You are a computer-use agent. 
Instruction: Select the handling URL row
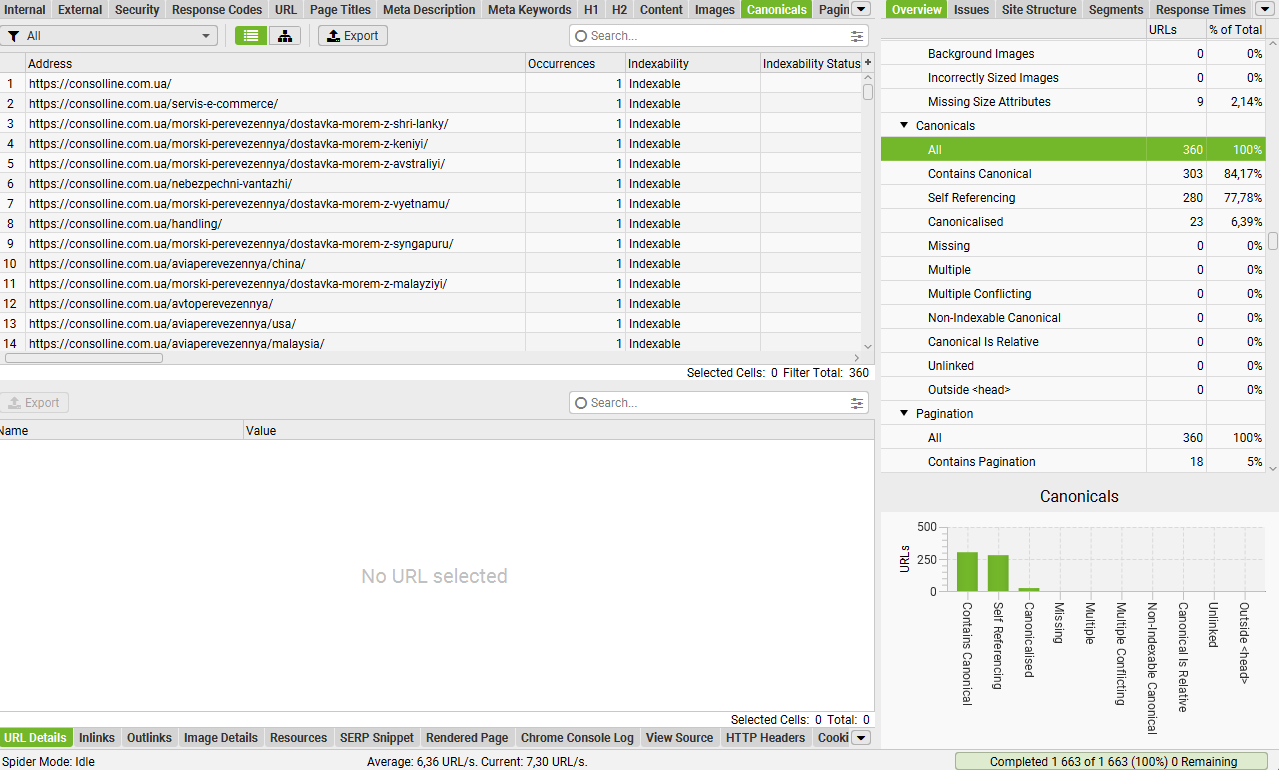430,223
